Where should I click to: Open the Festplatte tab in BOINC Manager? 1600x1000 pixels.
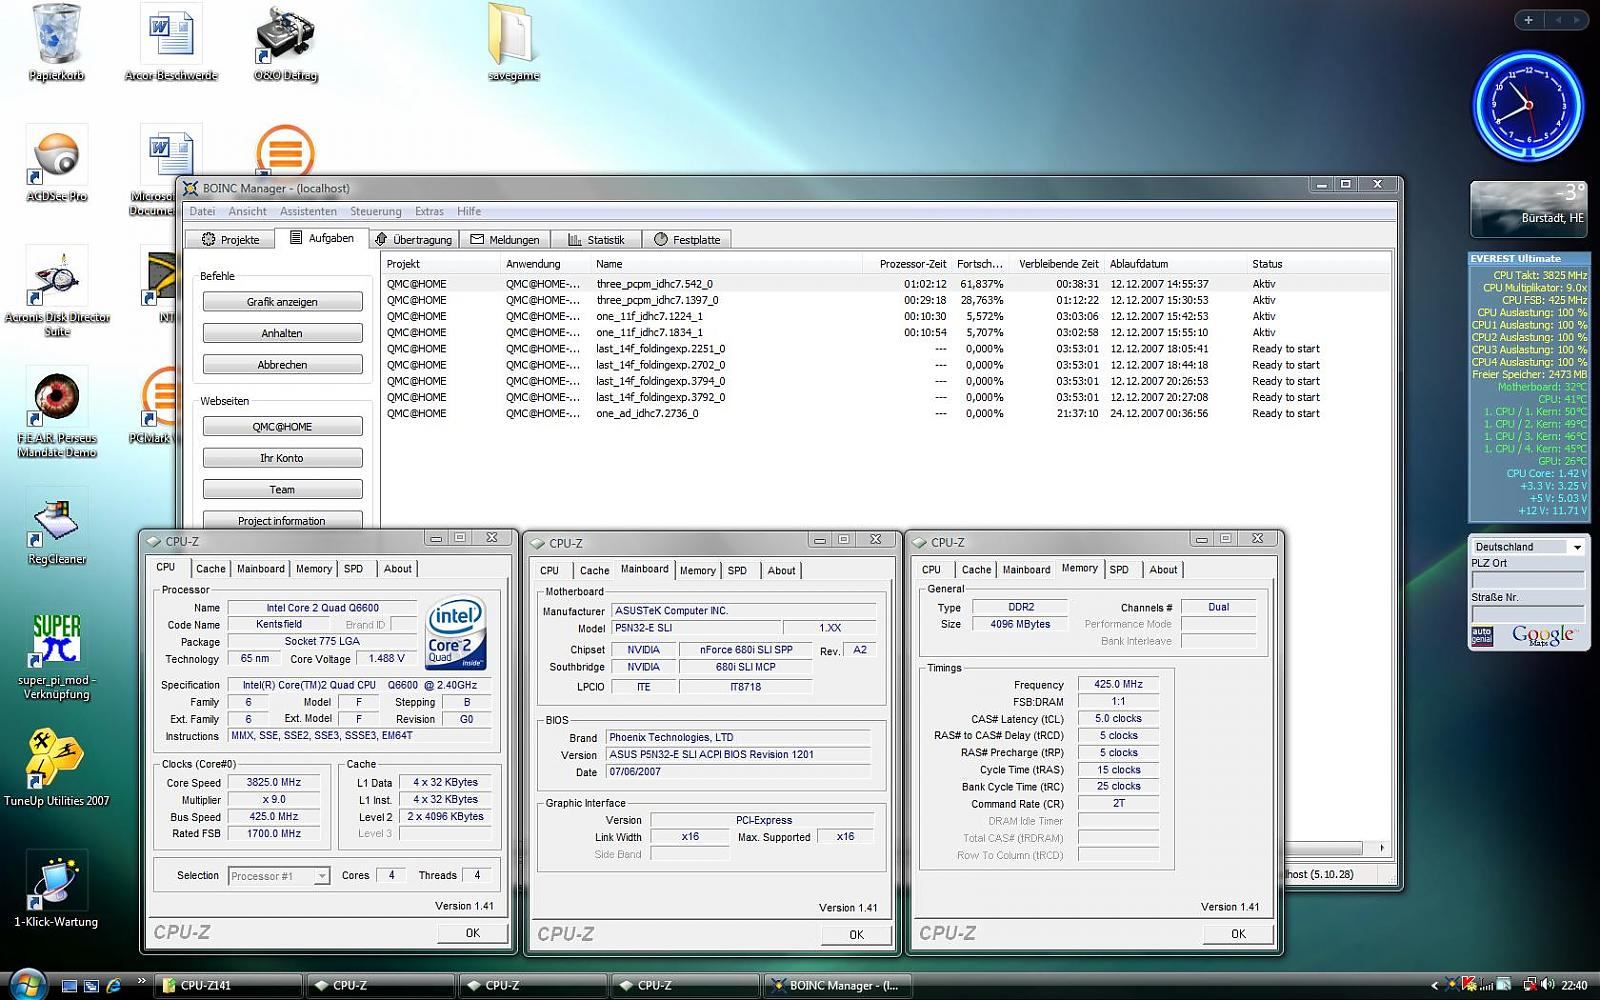687,239
